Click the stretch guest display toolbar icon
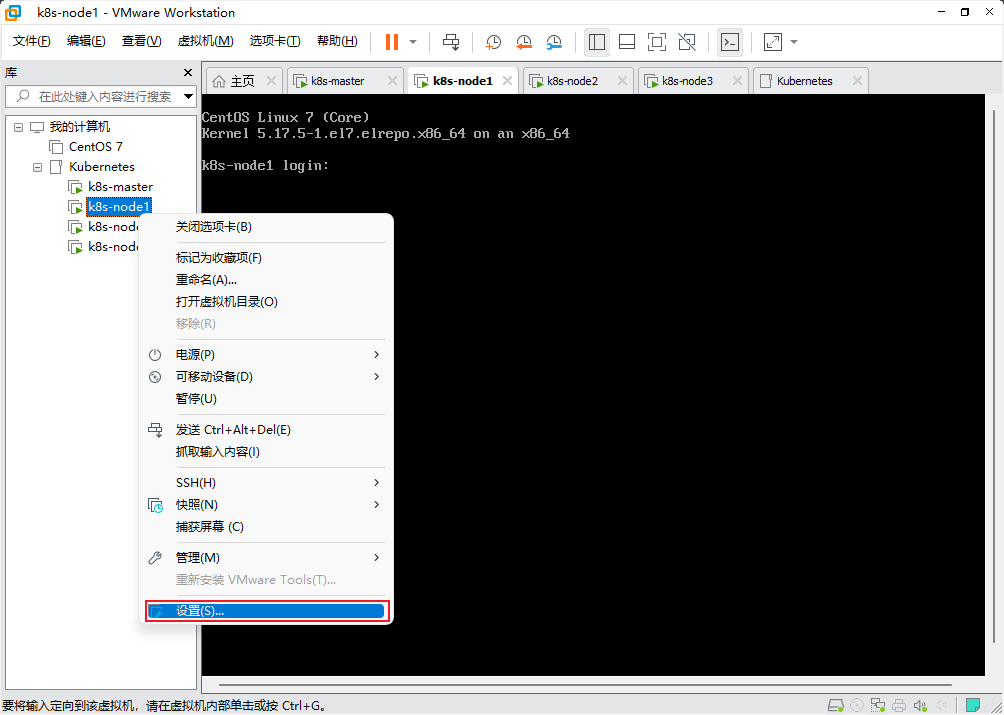Screen dimensions: 1004x715 (773, 42)
